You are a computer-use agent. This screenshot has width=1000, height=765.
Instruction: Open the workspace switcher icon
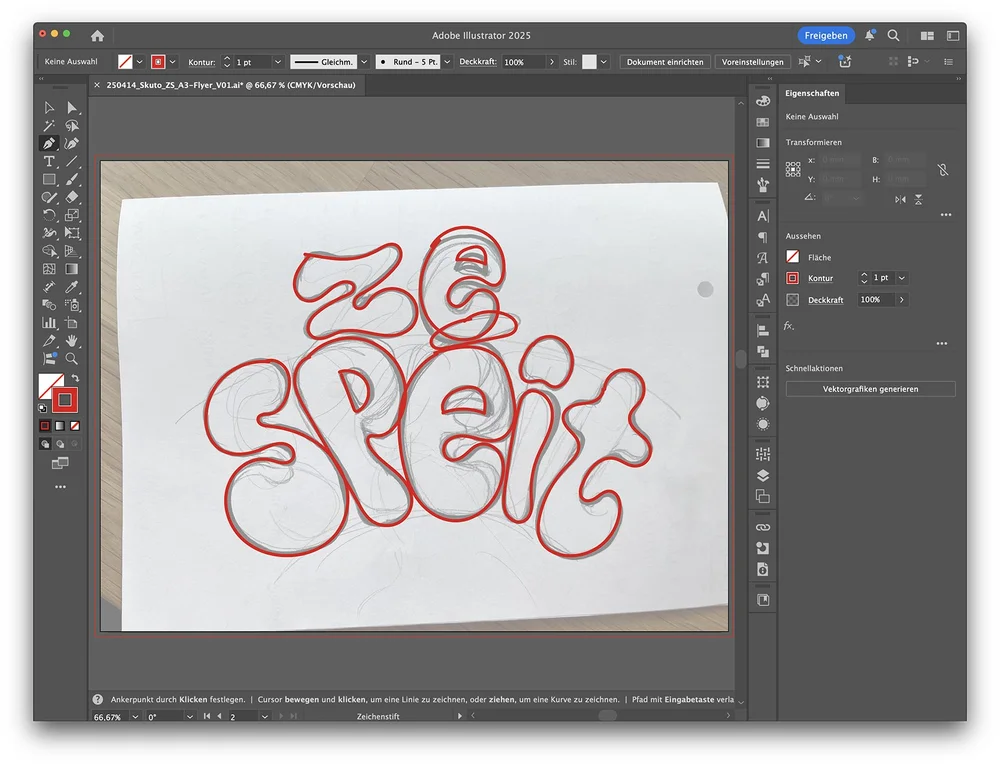point(927,36)
